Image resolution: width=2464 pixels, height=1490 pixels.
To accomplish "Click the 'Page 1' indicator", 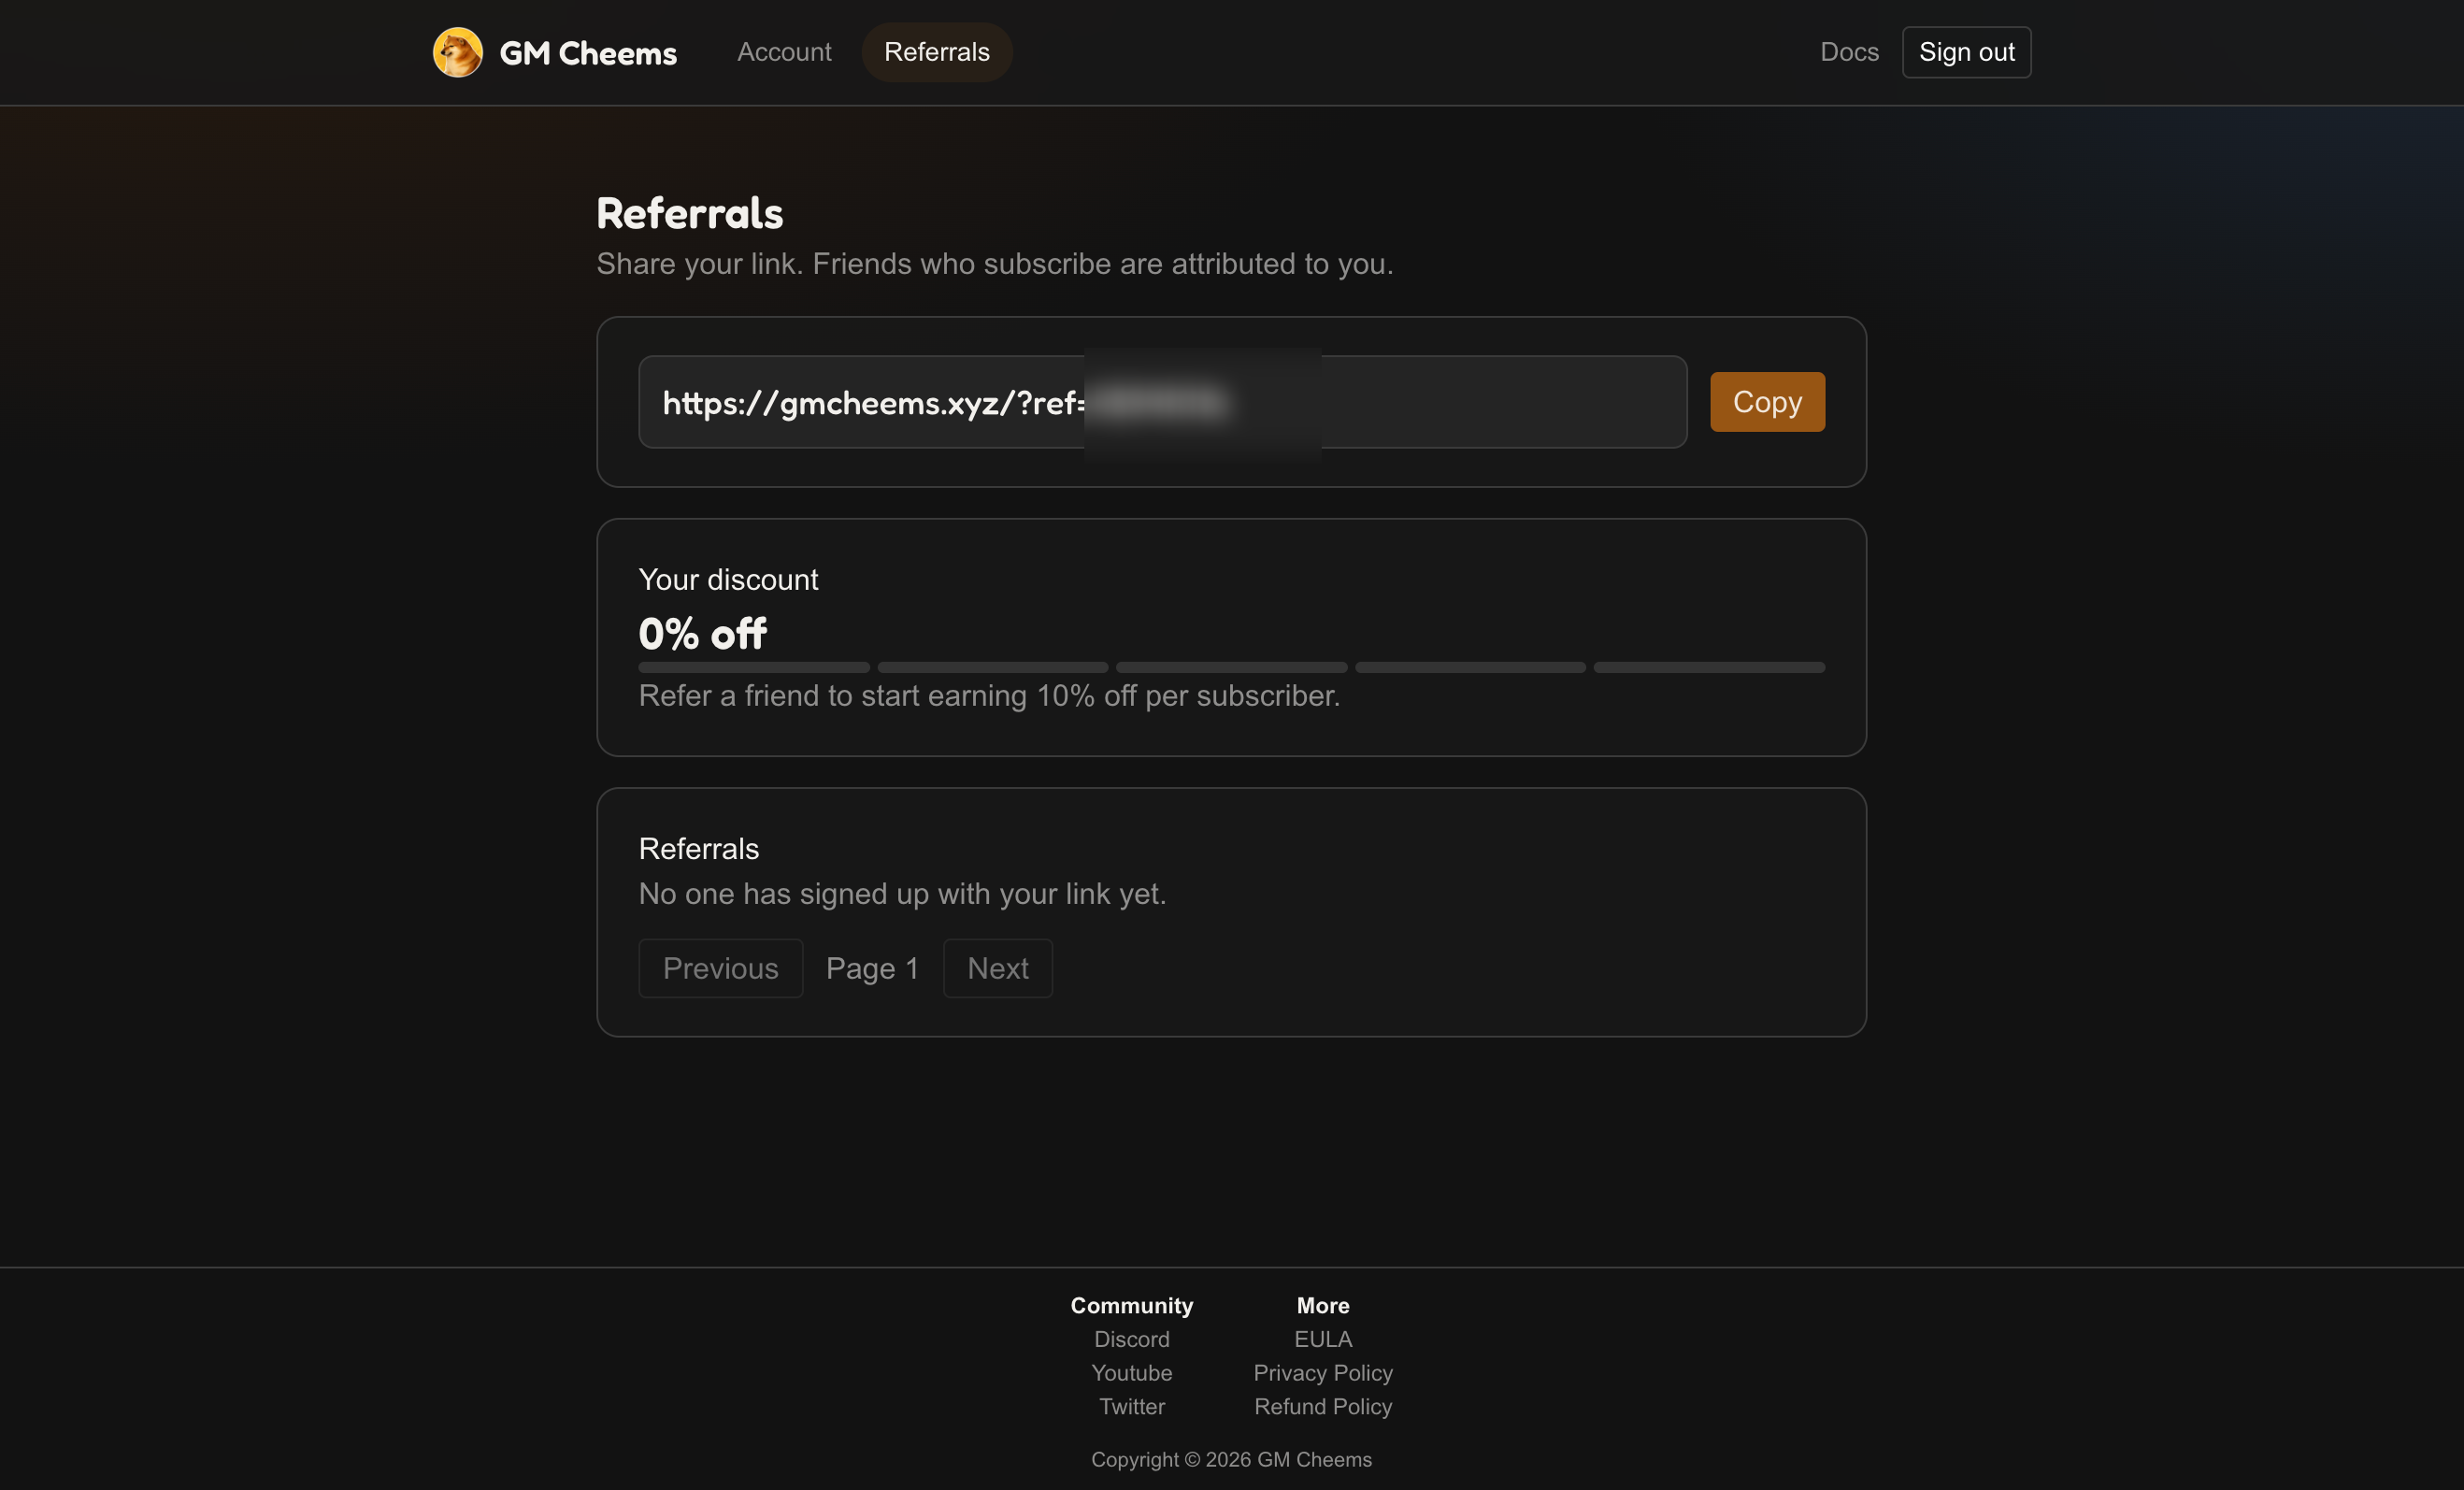I will [x=872, y=968].
